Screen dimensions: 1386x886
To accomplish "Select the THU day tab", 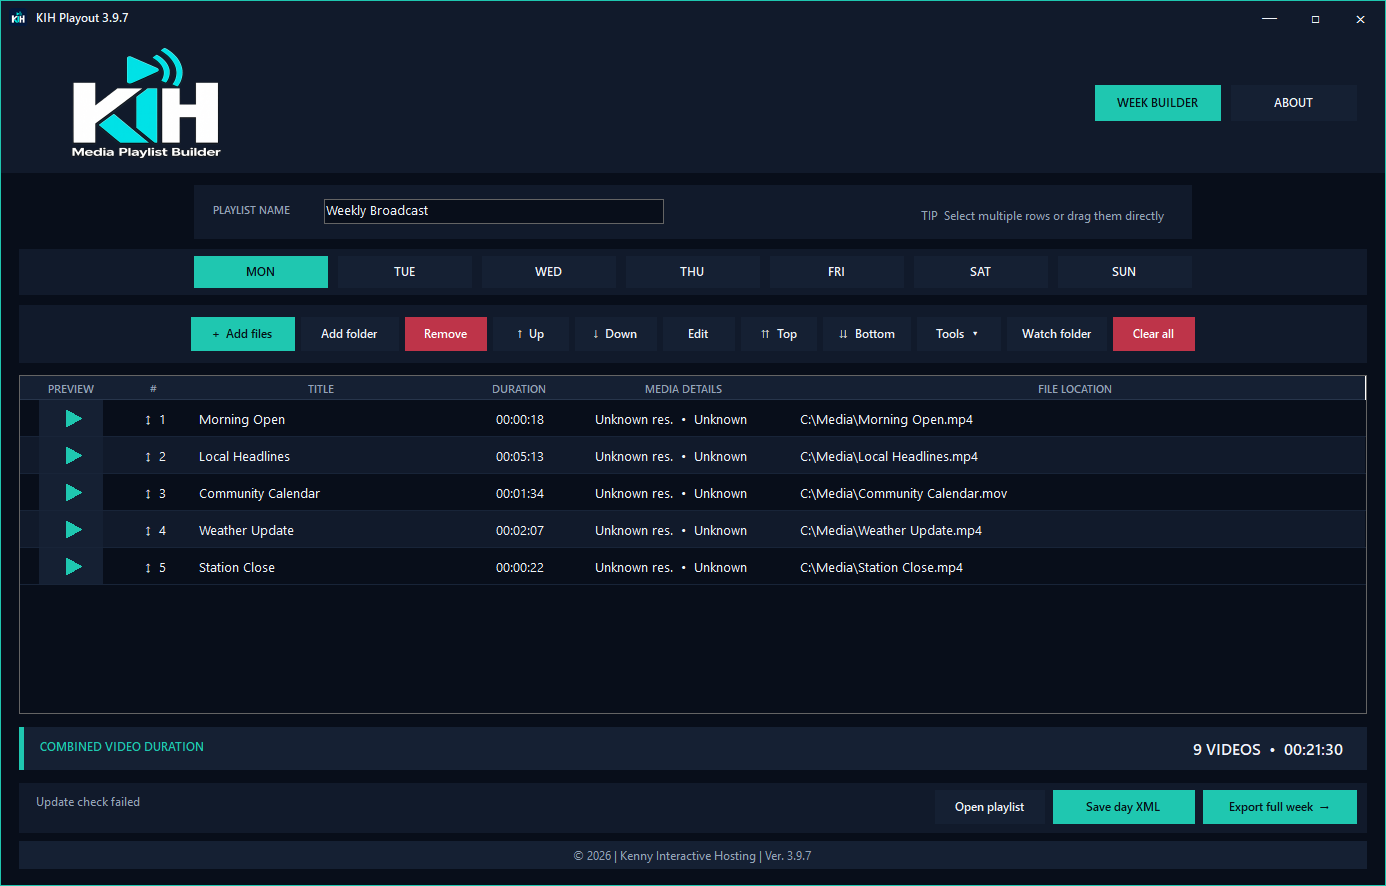I will pyautogui.click(x=693, y=272).
